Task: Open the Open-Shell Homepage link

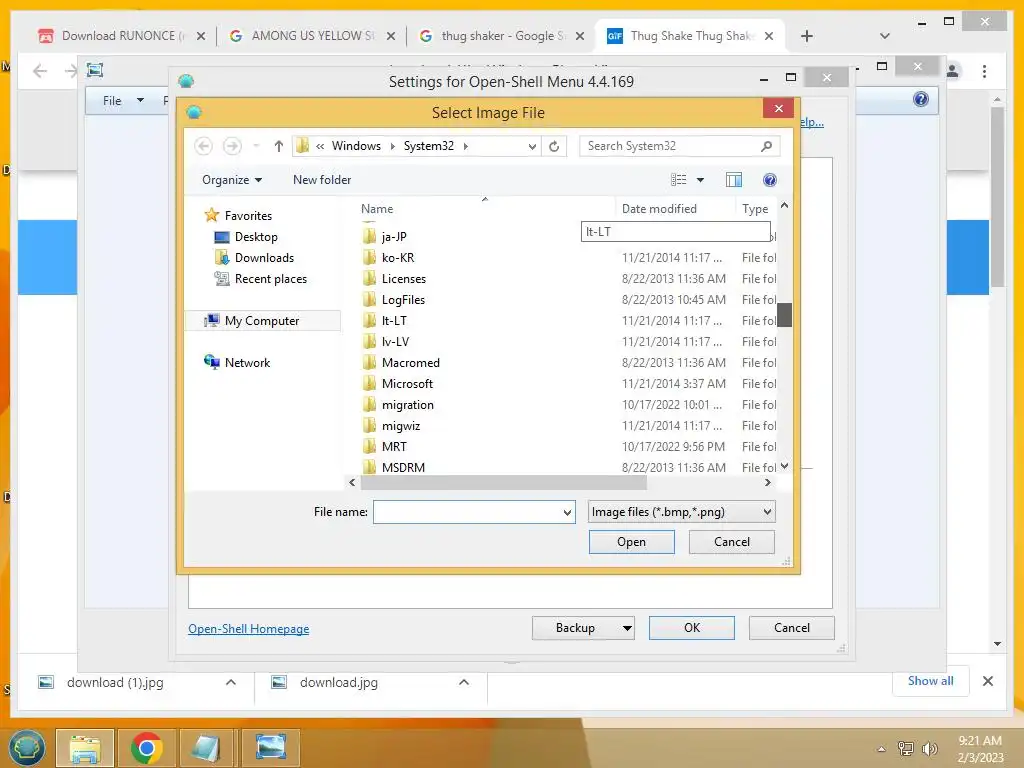Action: point(248,628)
